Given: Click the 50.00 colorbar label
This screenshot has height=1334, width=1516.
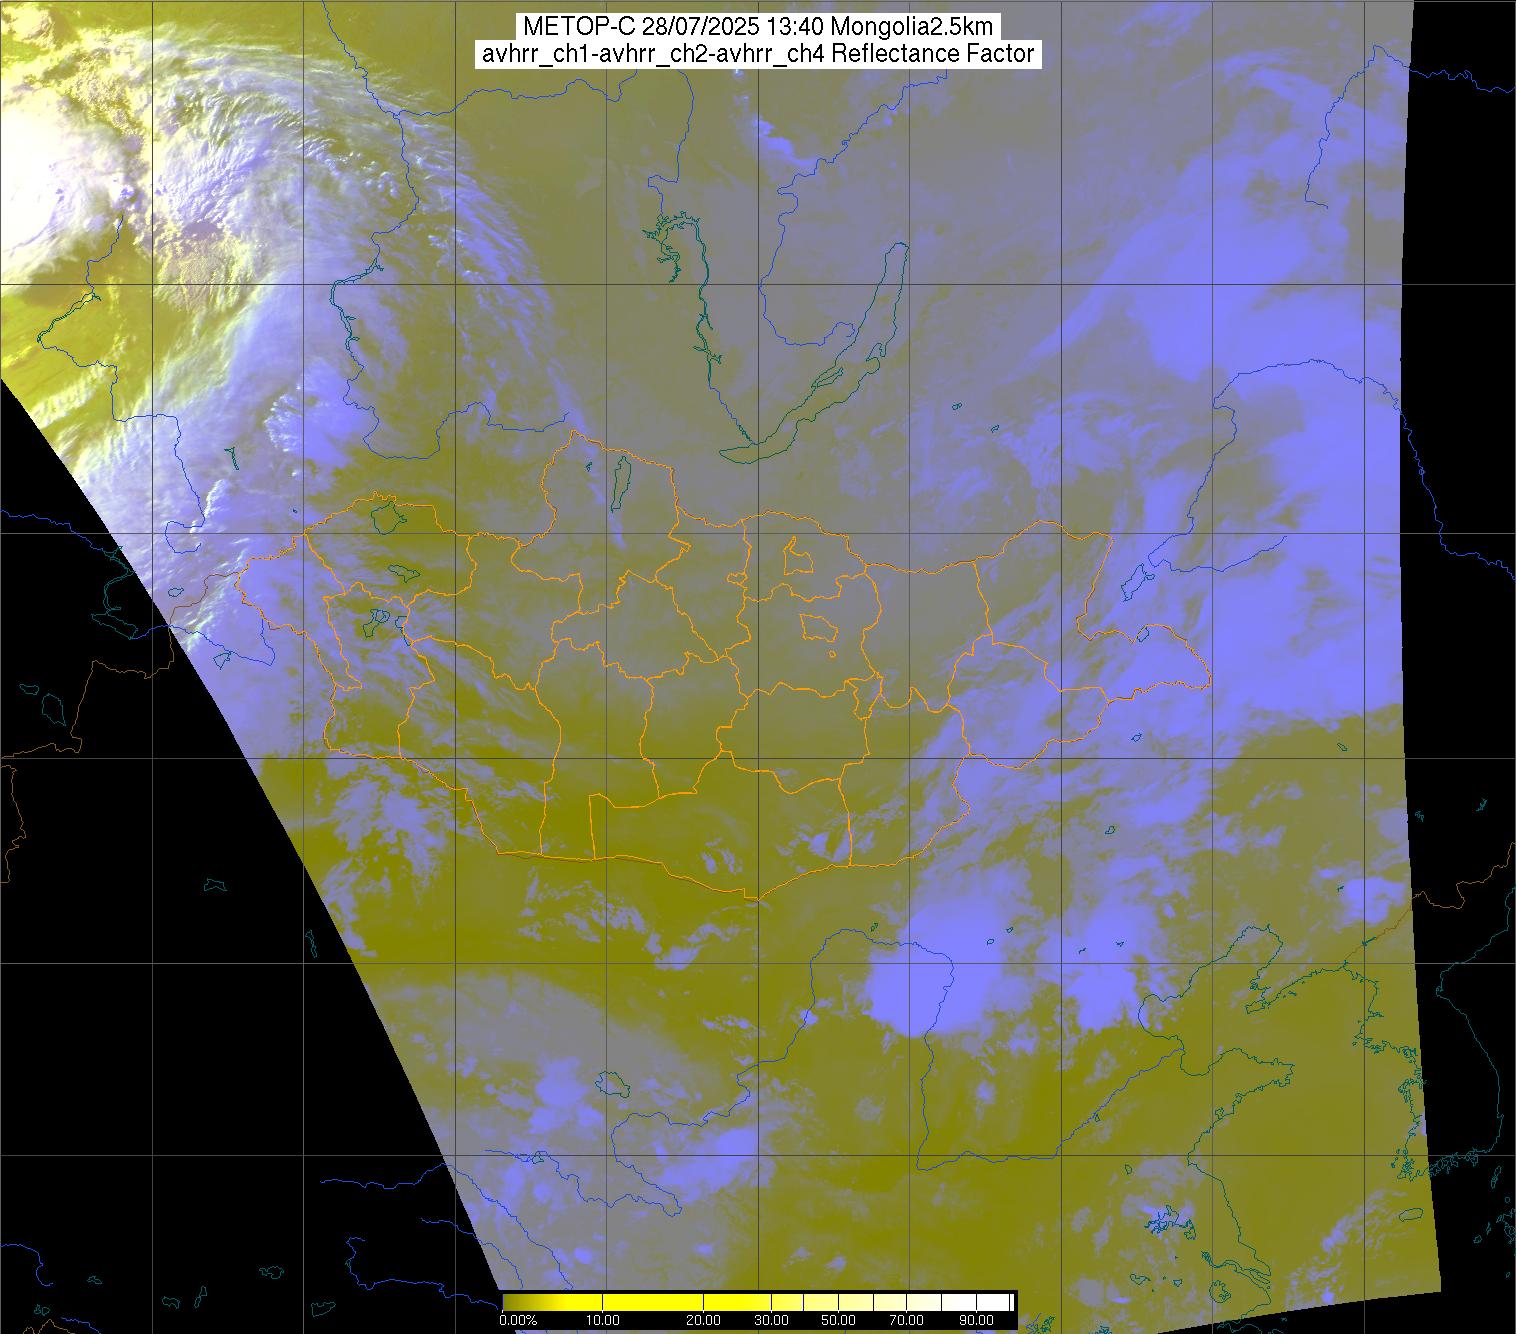Looking at the screenshot, I should [x=838, y=1321].
